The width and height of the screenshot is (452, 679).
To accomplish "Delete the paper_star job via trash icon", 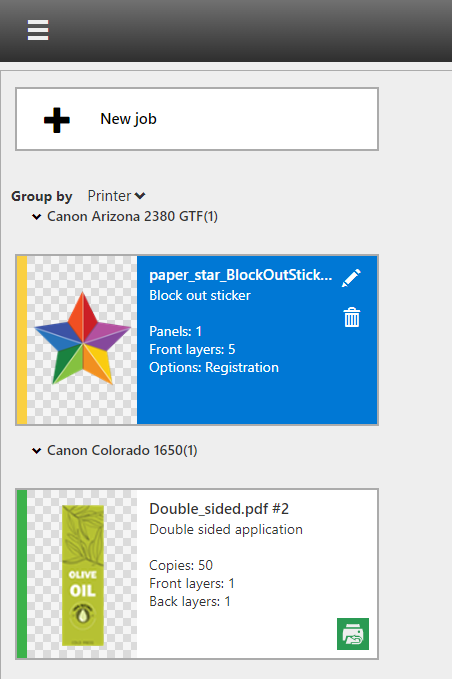I will 352,317.
